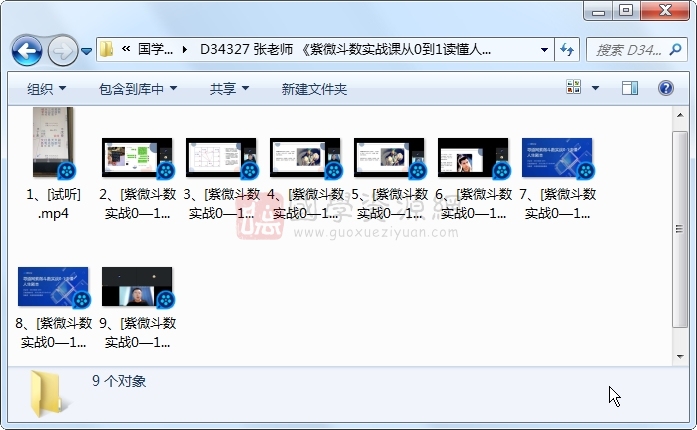Viewport: 697px width, 430px height.
Task: Click 新建文件夹 button
Action: click(314, 89)
